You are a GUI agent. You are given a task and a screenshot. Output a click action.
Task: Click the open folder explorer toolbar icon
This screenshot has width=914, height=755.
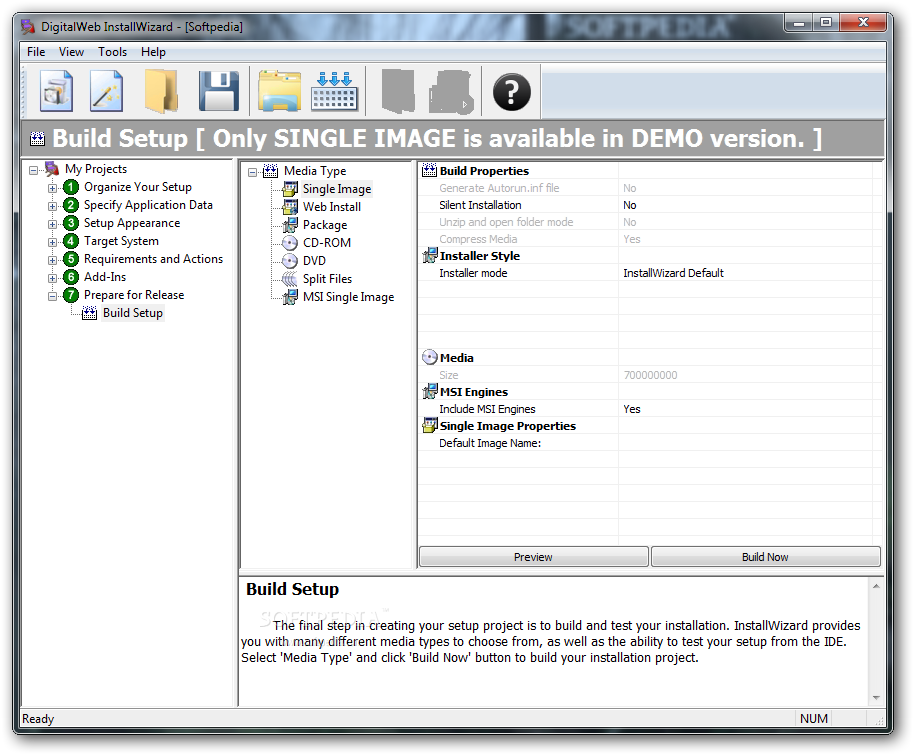[280, 91]
